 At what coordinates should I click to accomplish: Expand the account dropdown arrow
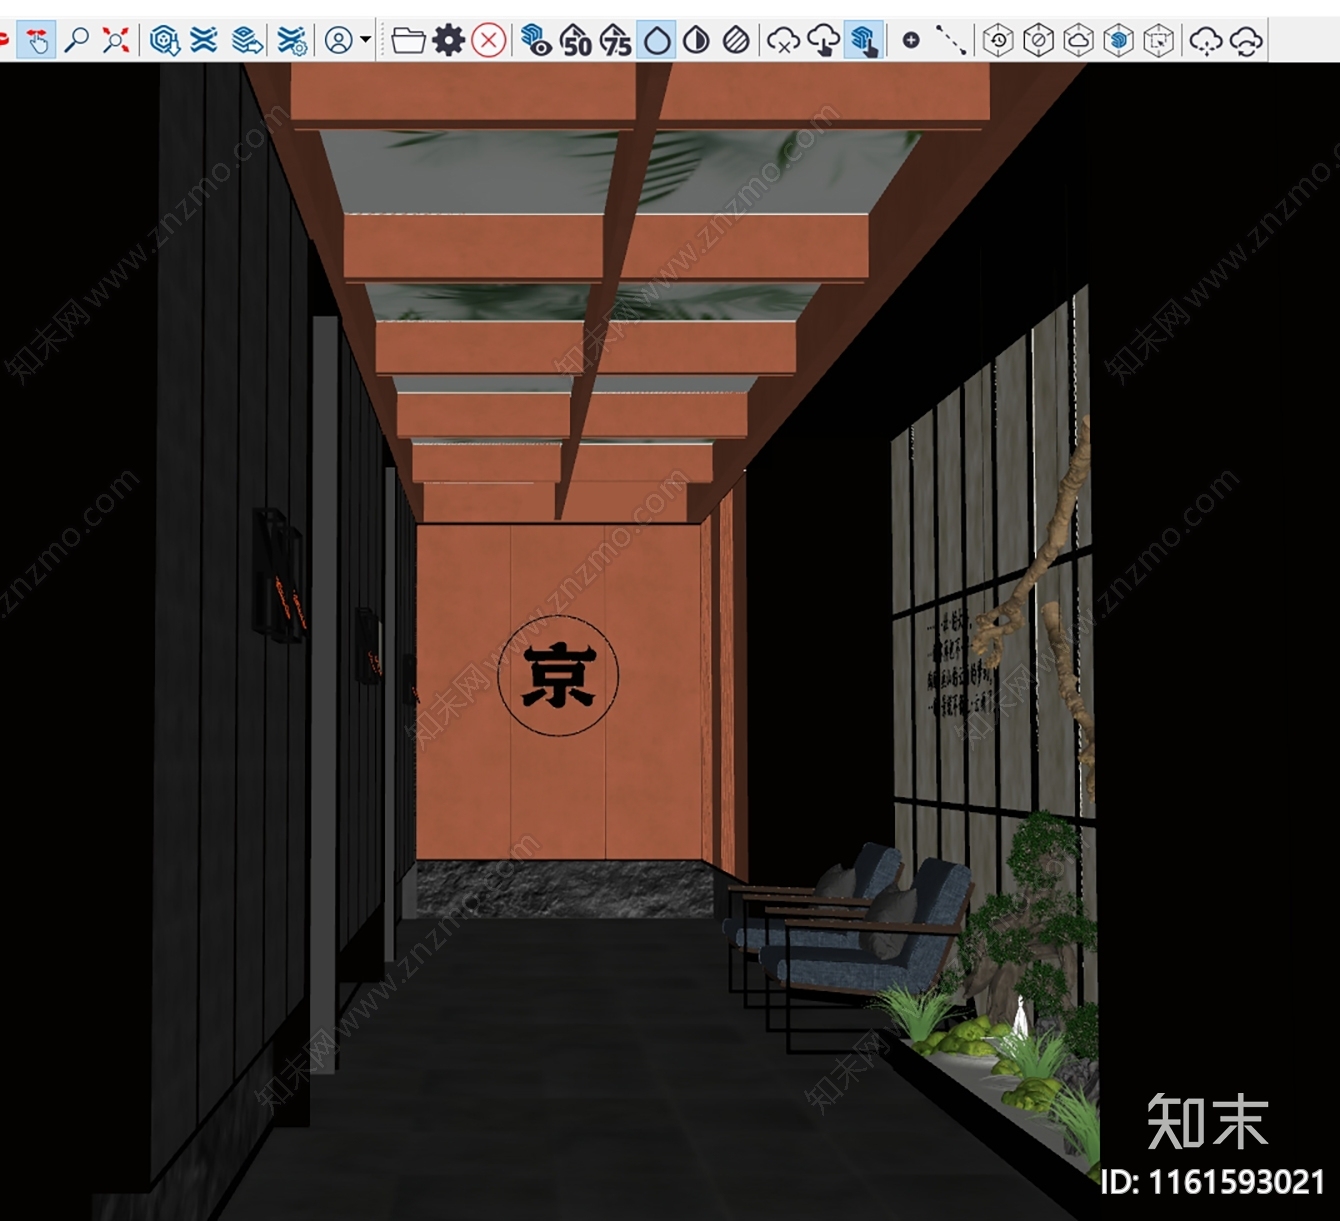(365, 40)
